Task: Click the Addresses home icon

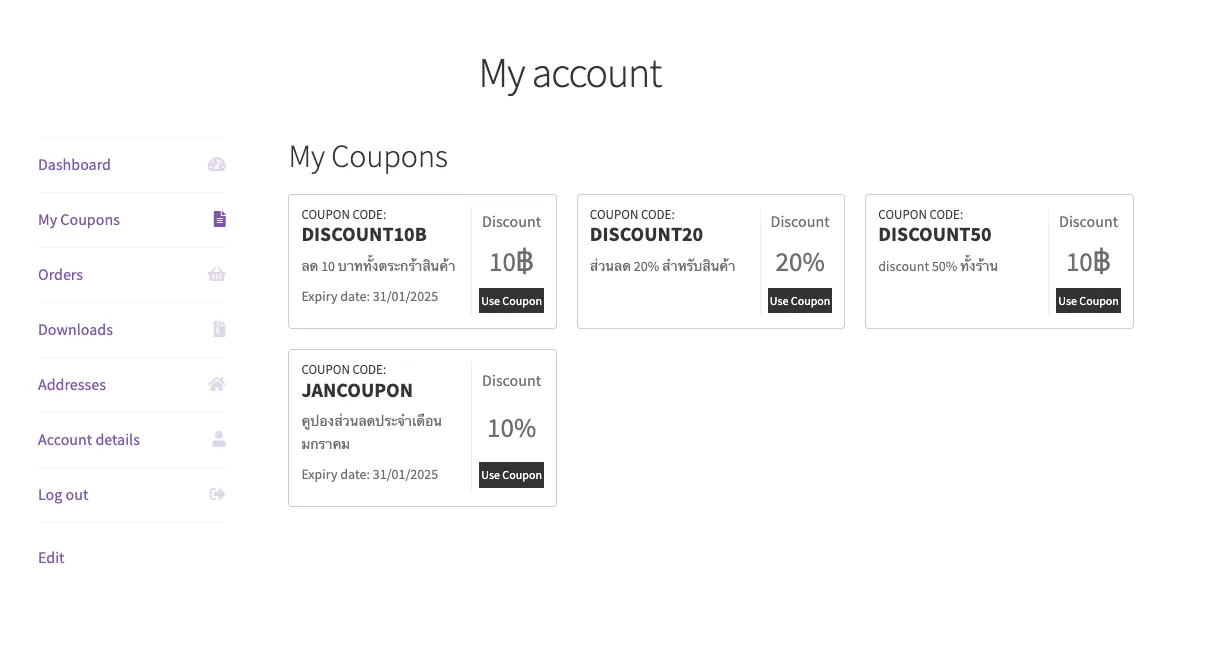Action: (x=217, y=385)
